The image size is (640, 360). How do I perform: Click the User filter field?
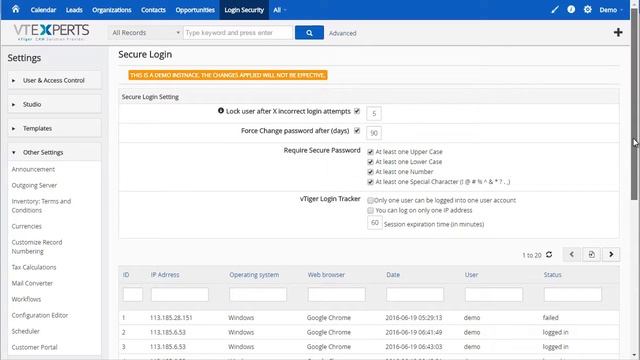tap(494, 294)
